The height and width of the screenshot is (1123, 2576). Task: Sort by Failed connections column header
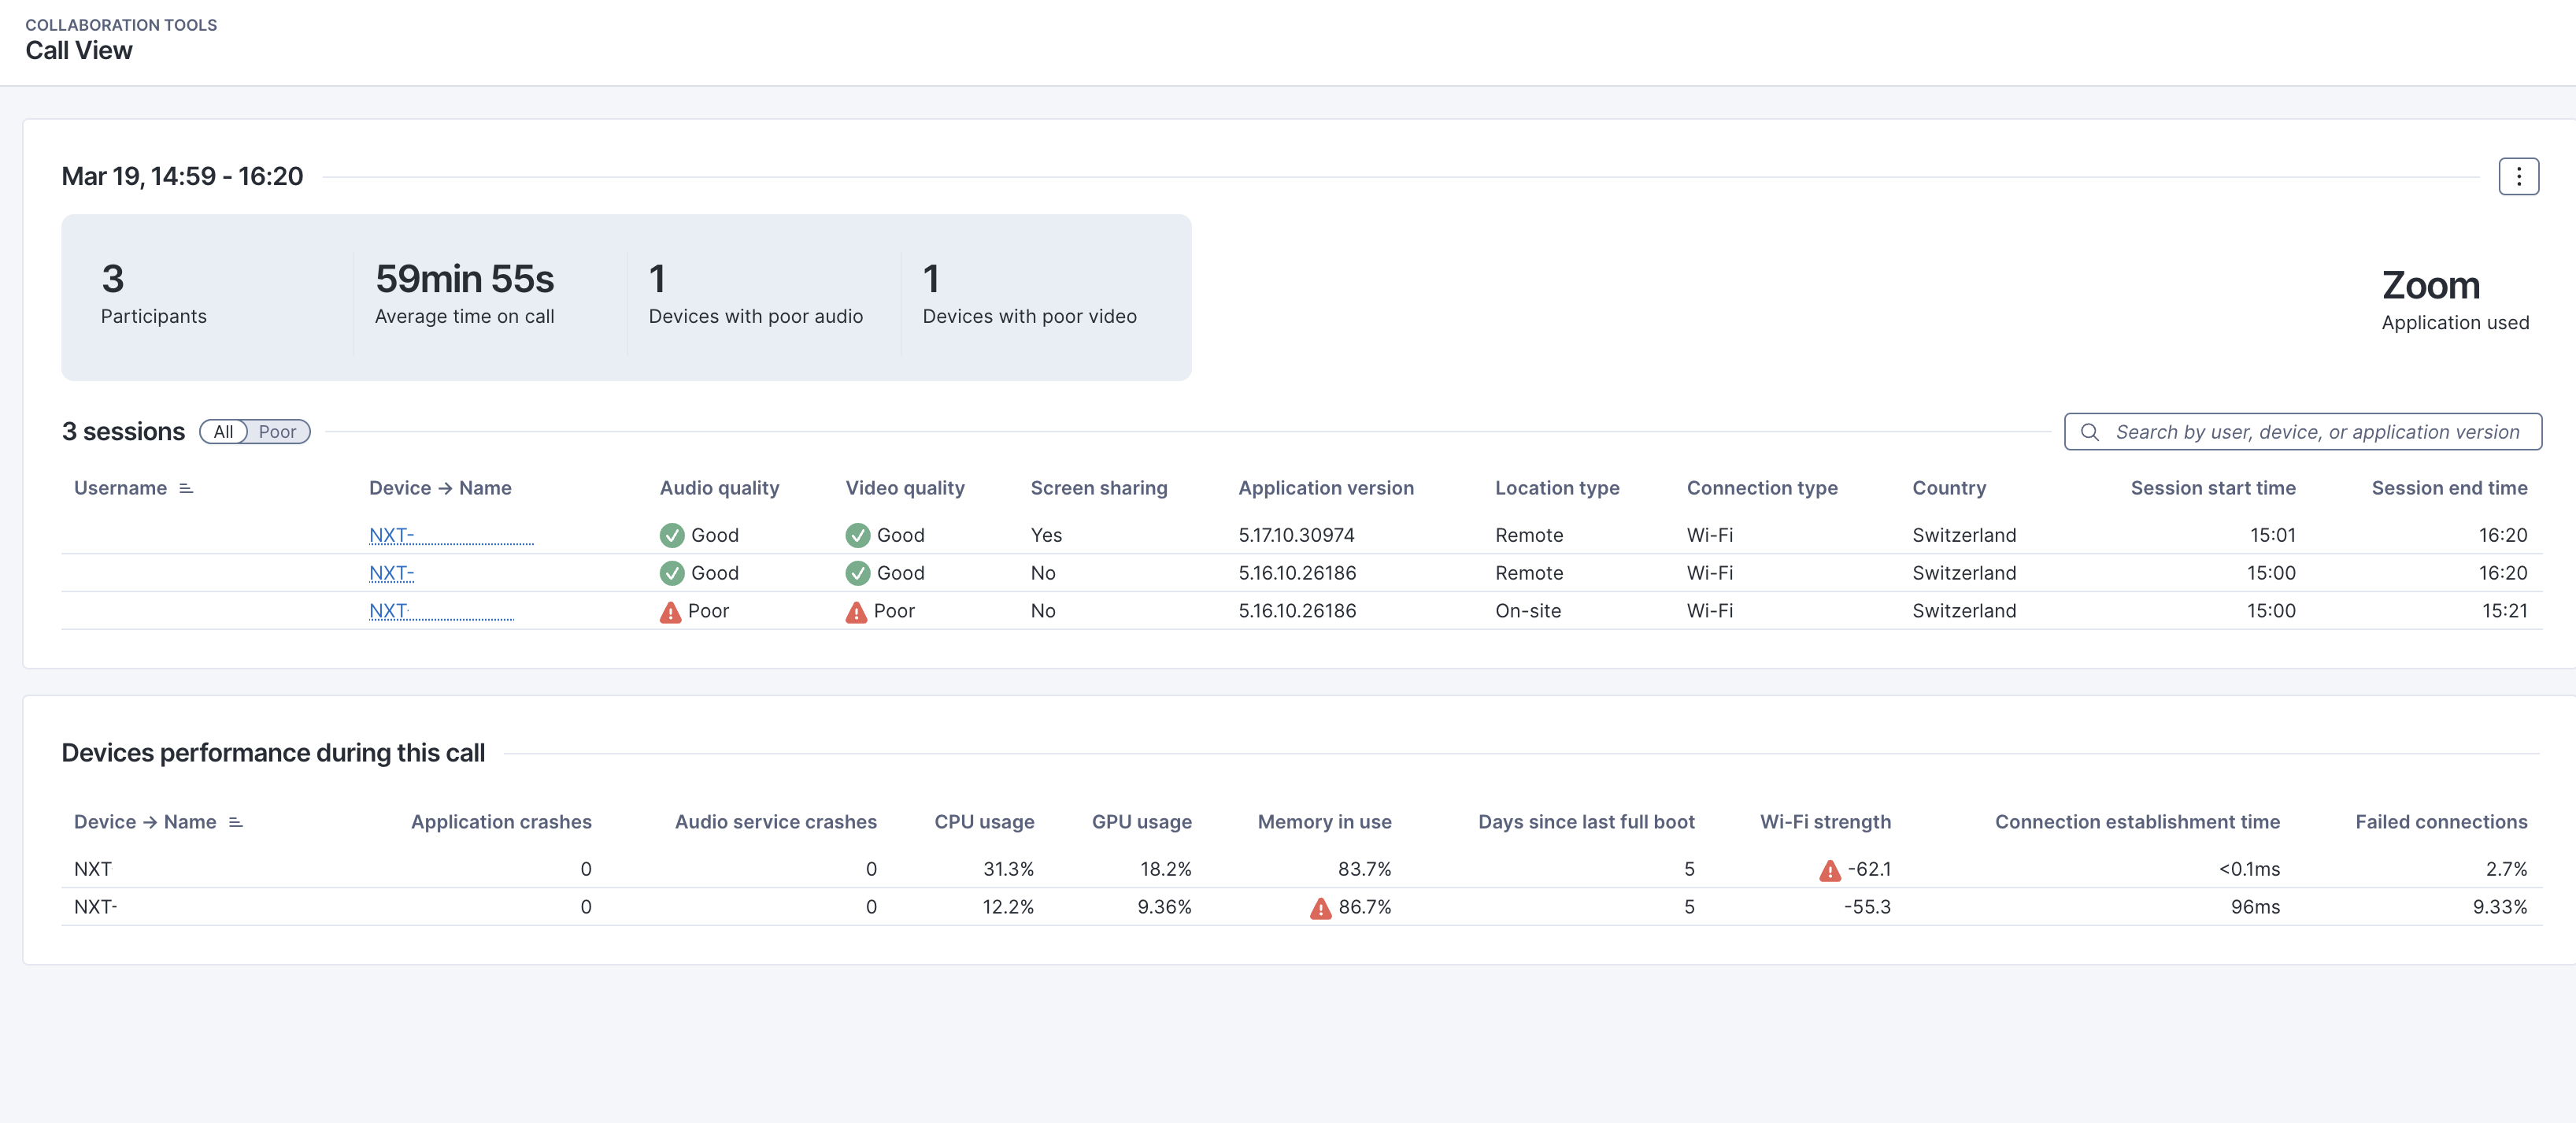click(2440, 822)
